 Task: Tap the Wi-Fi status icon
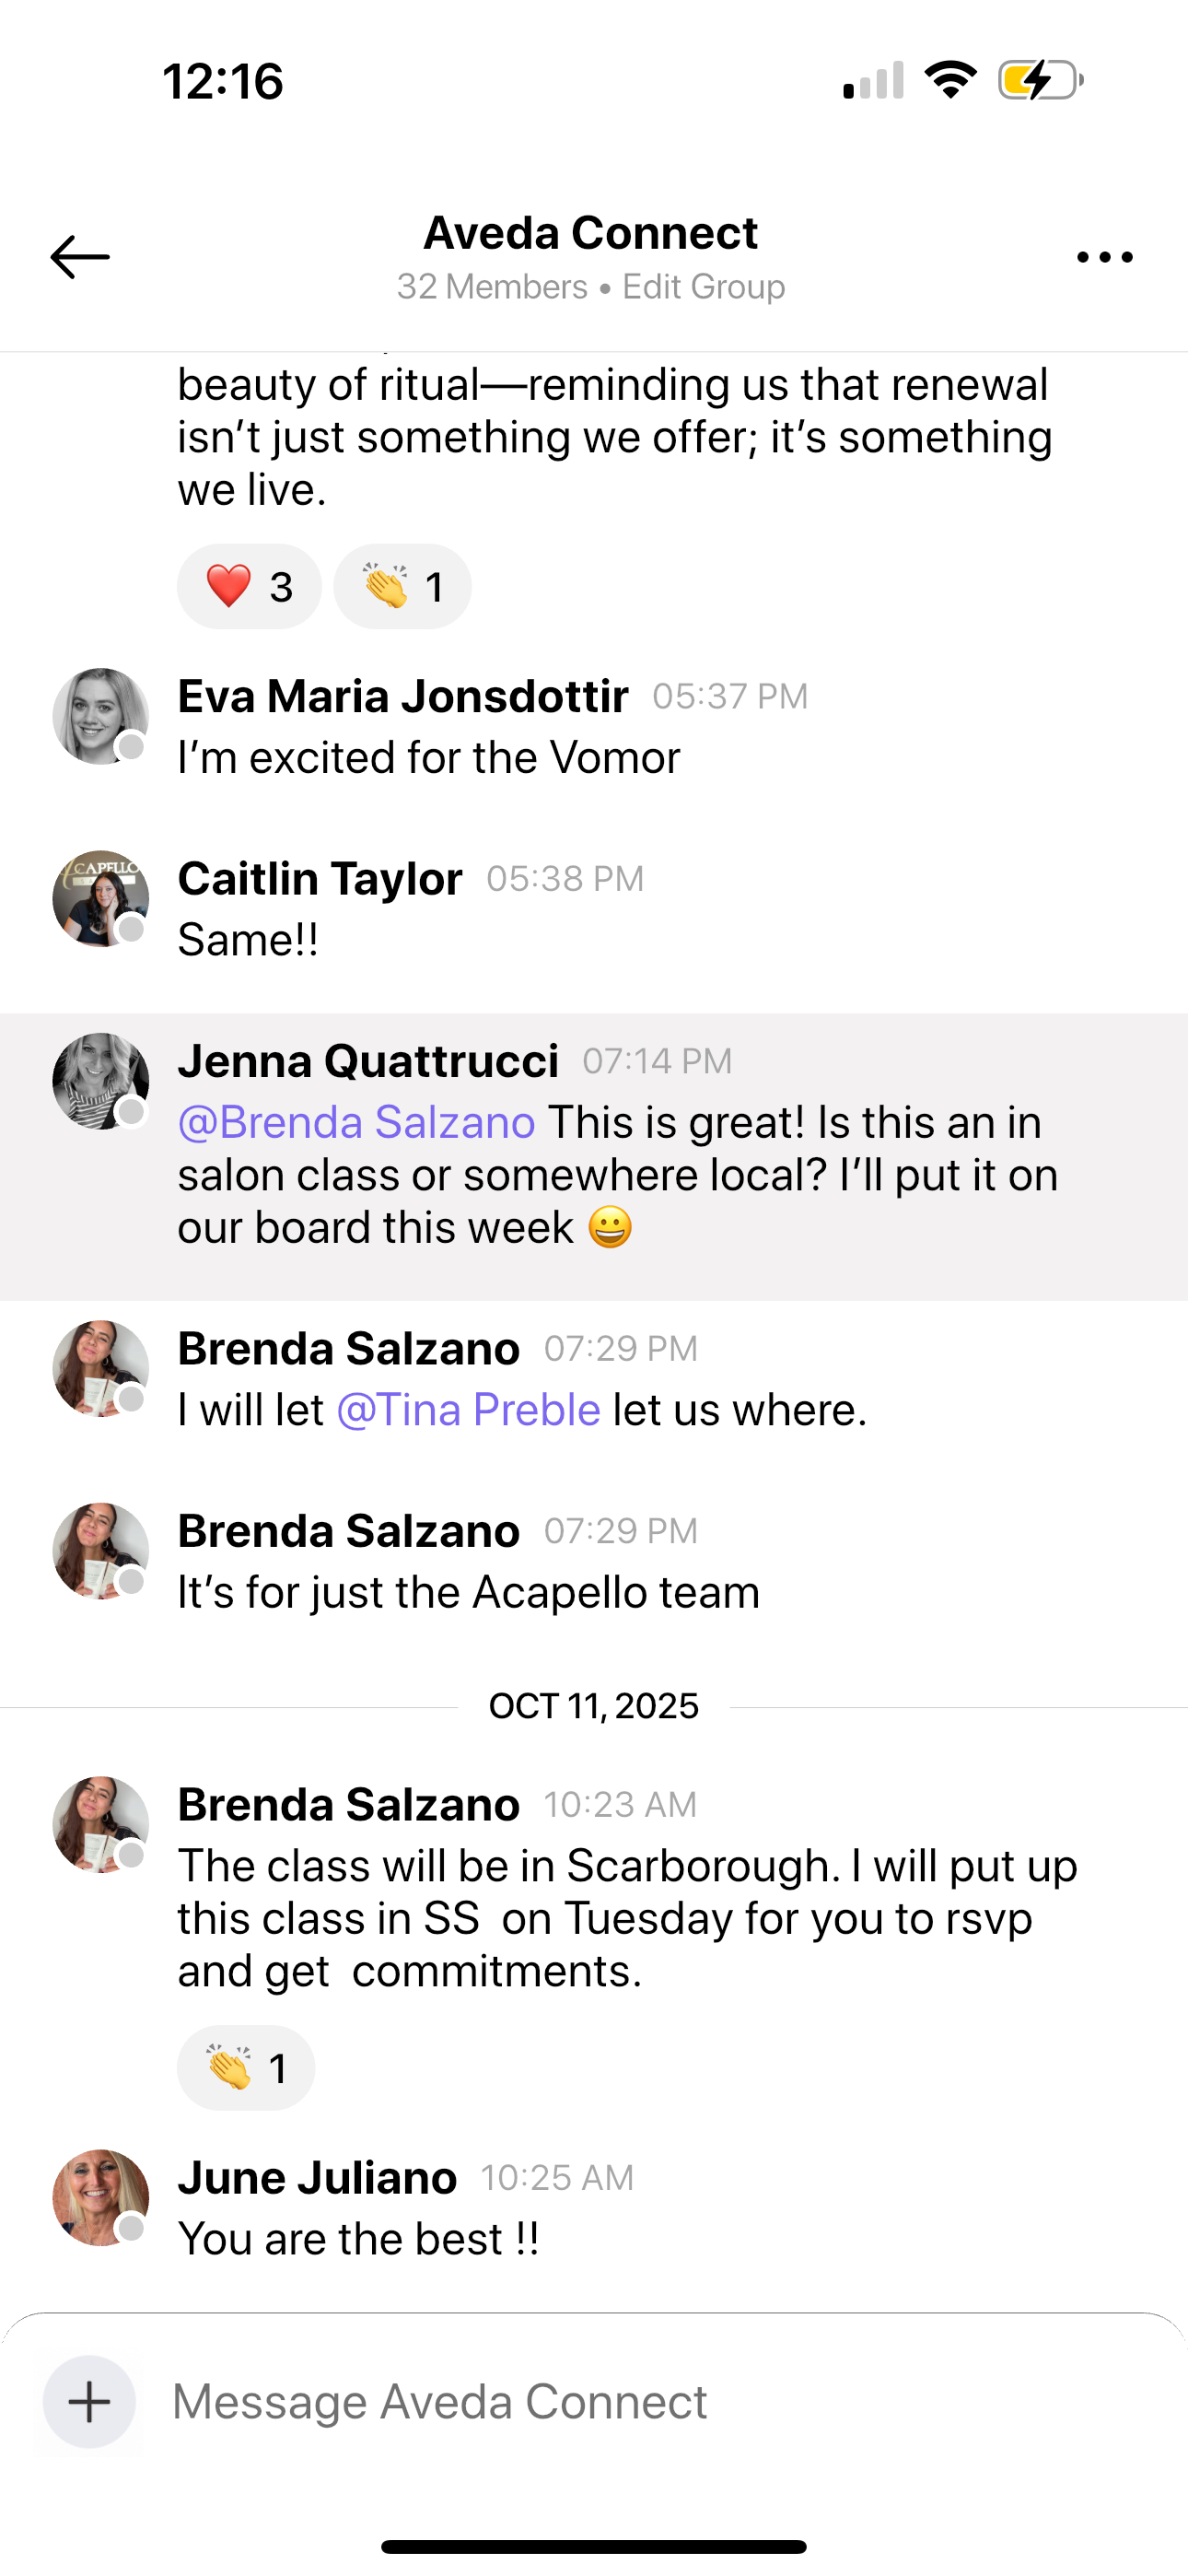pyautogui.click(x=950, y=80)
